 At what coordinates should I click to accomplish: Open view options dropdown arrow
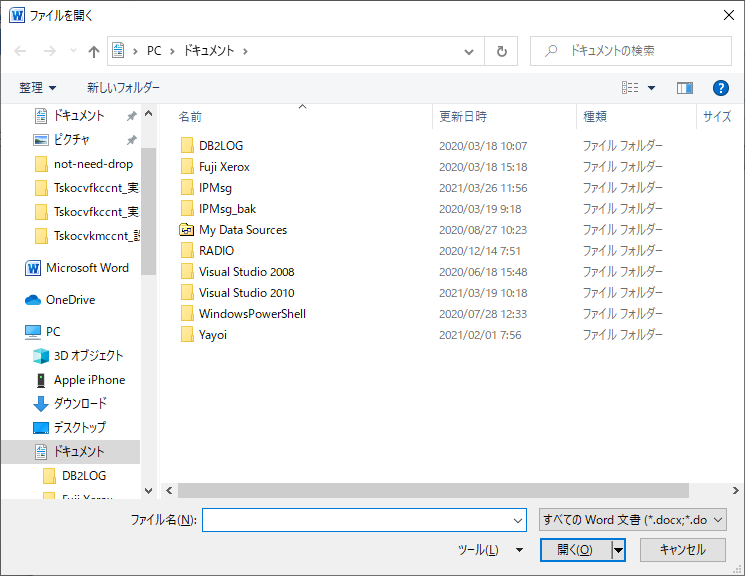click(x=651, y=87)
